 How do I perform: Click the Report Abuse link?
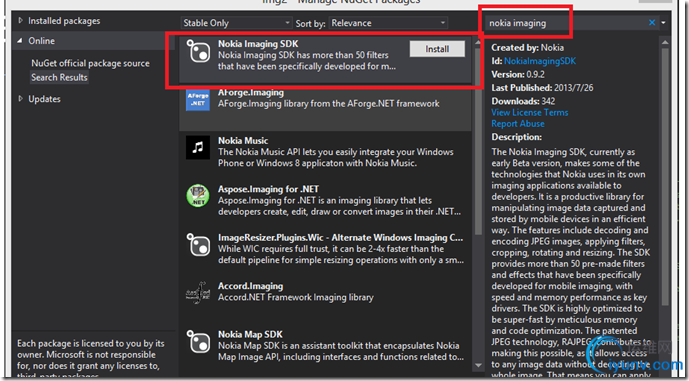(x=518, y=124)
